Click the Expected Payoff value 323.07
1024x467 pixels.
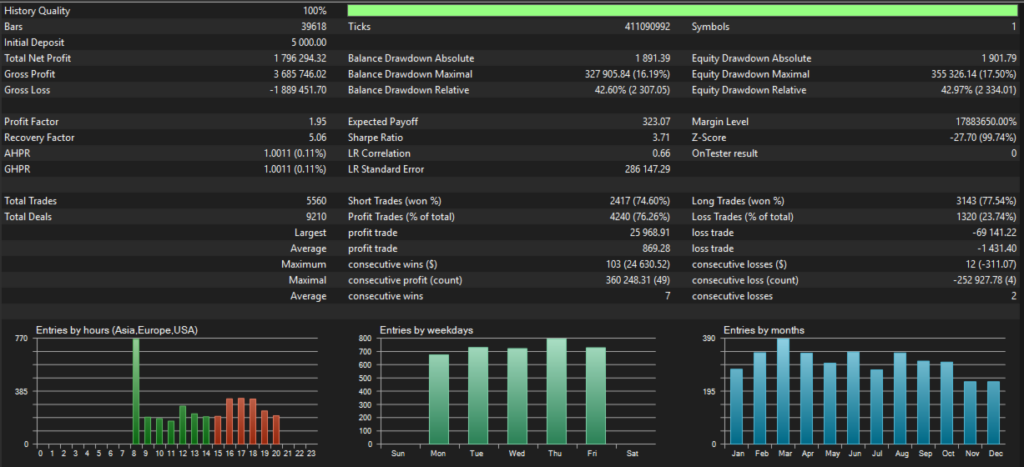pos(656,121)
